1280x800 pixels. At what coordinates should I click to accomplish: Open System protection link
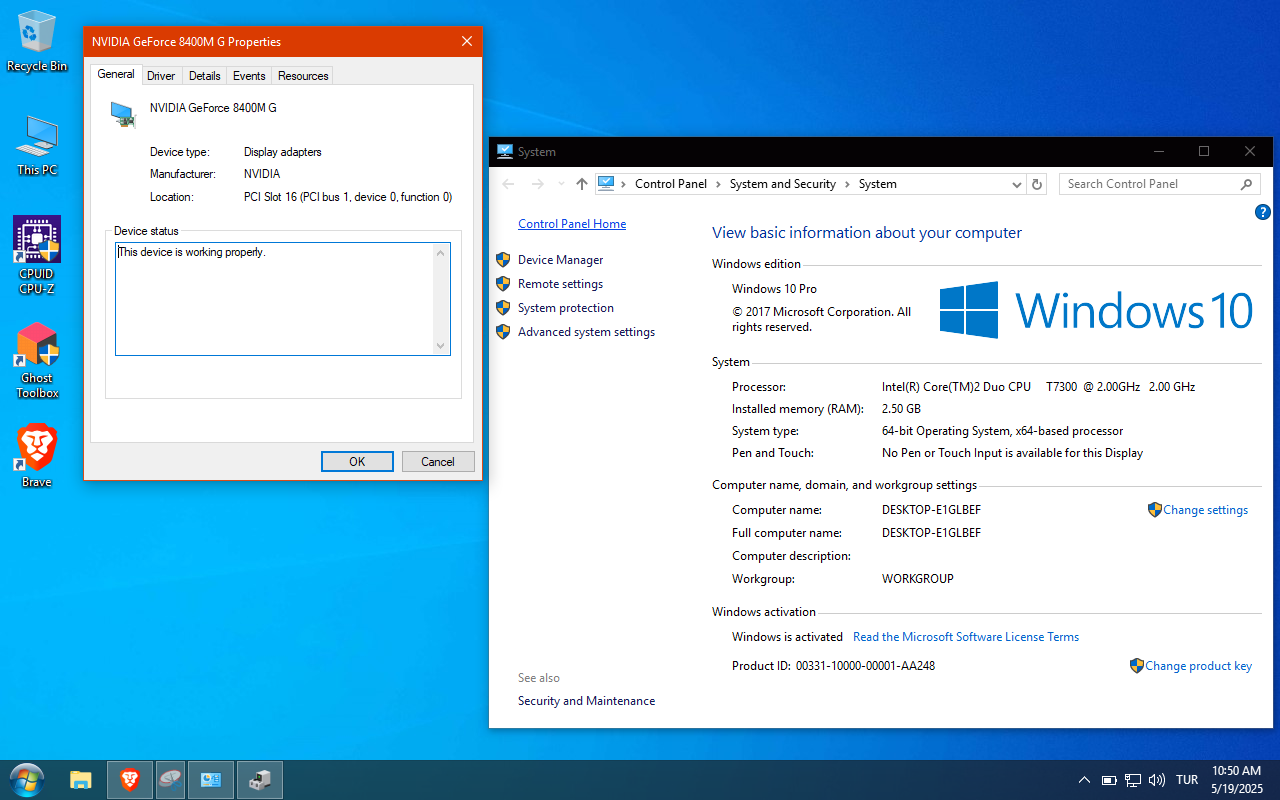(x=566, y=308)
